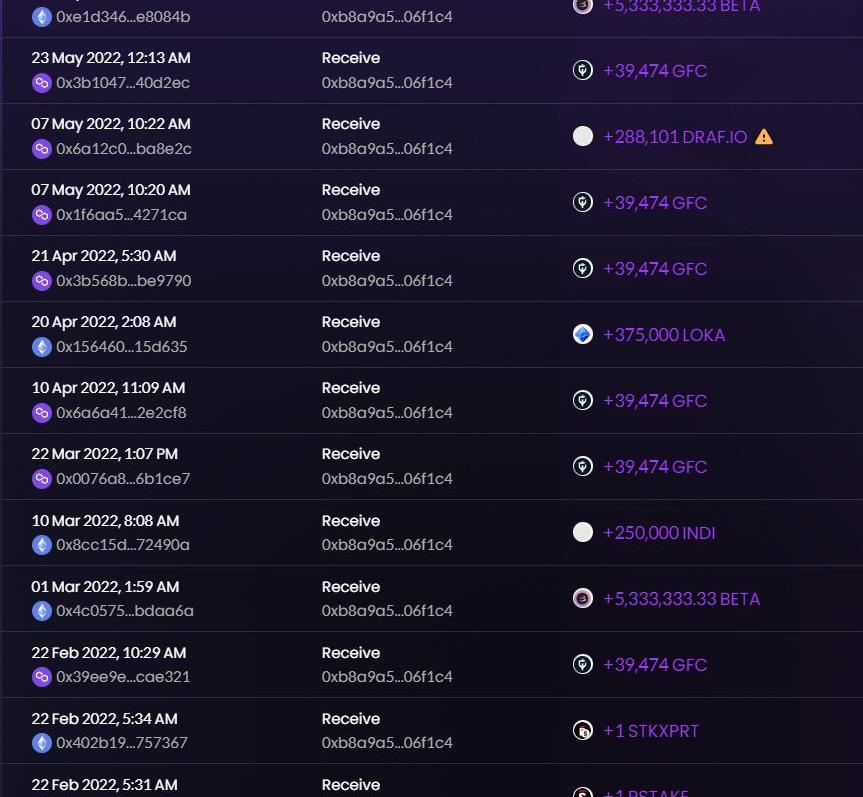Click the Ethereum chain icon beside 0x156460...15d635

42,347
